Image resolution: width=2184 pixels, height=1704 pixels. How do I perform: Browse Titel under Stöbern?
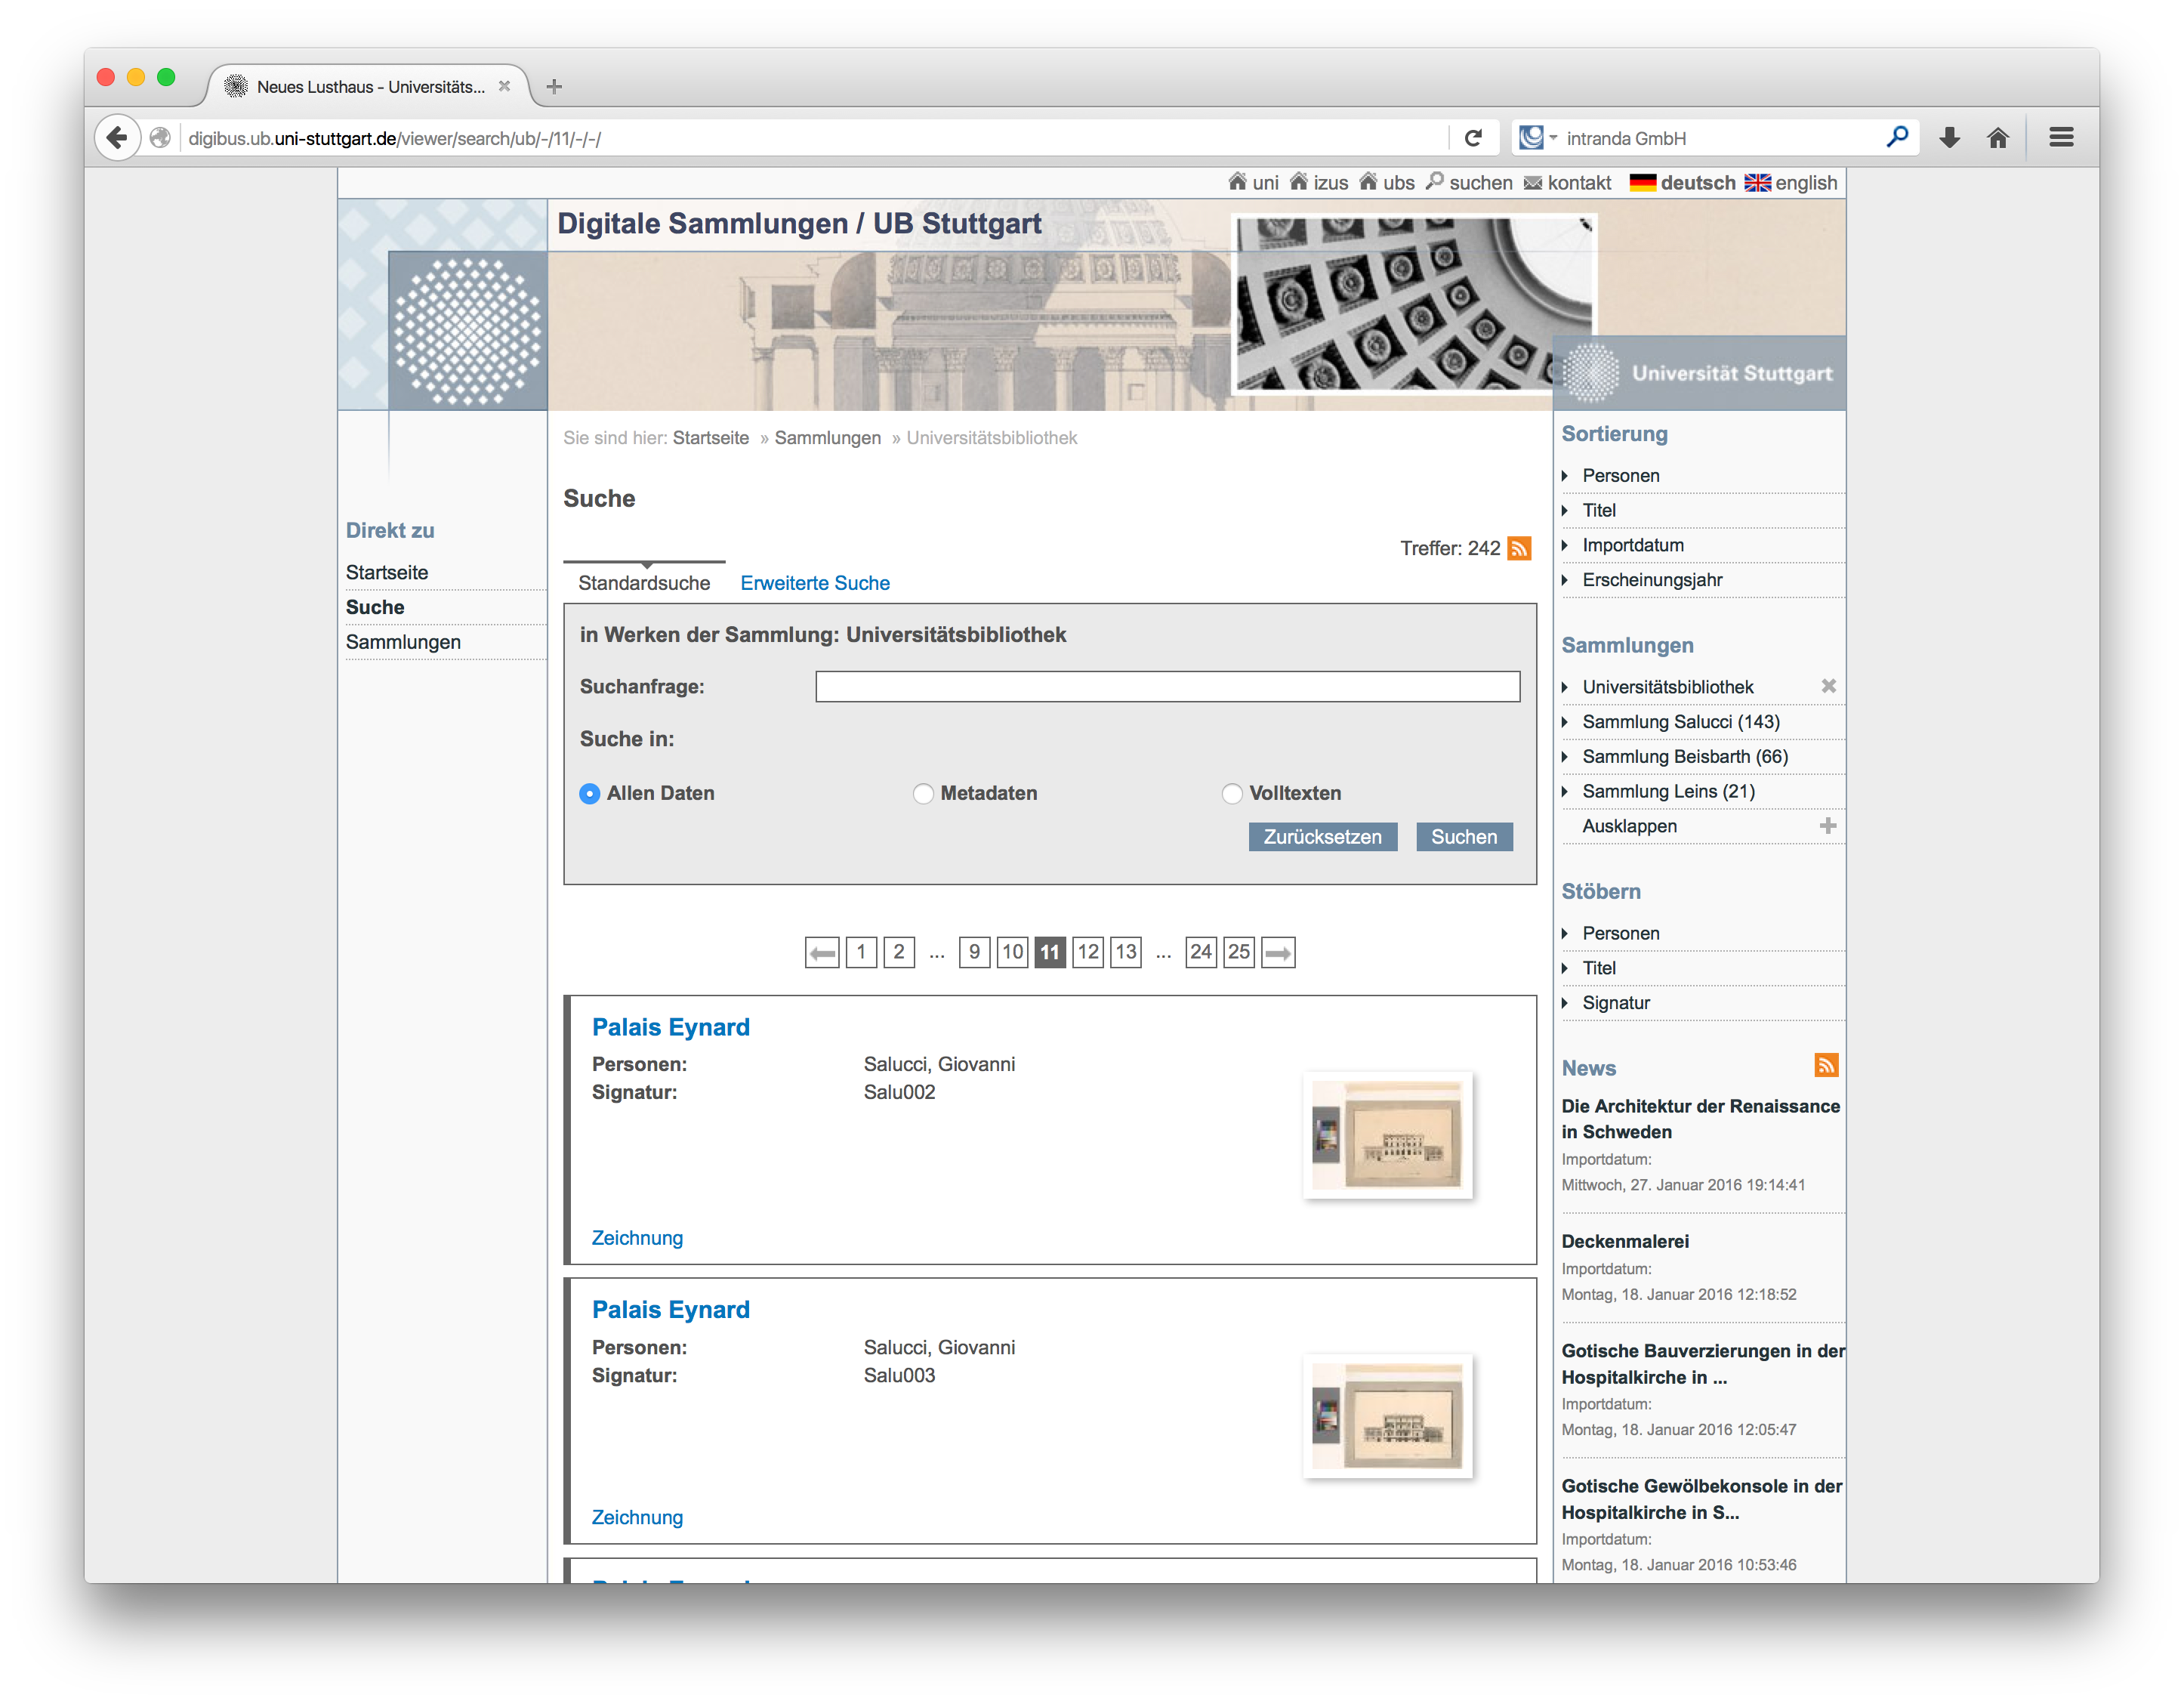pyautogui.click(x=1599, y=968)
